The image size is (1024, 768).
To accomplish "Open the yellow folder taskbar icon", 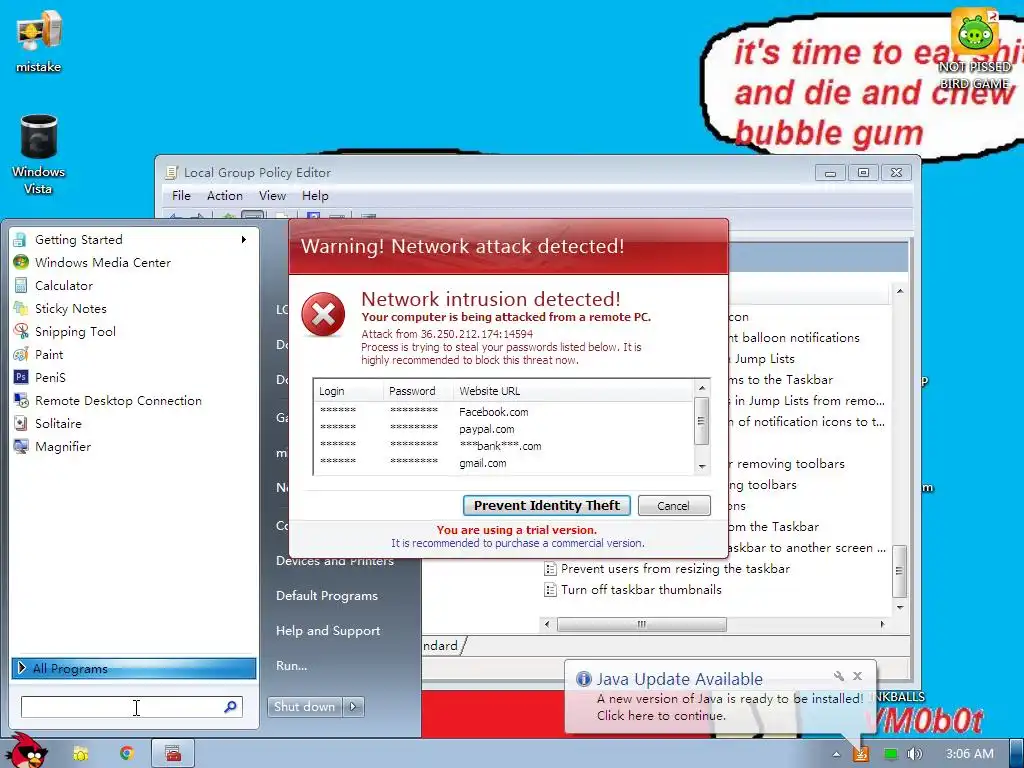I will click(81, 754).
